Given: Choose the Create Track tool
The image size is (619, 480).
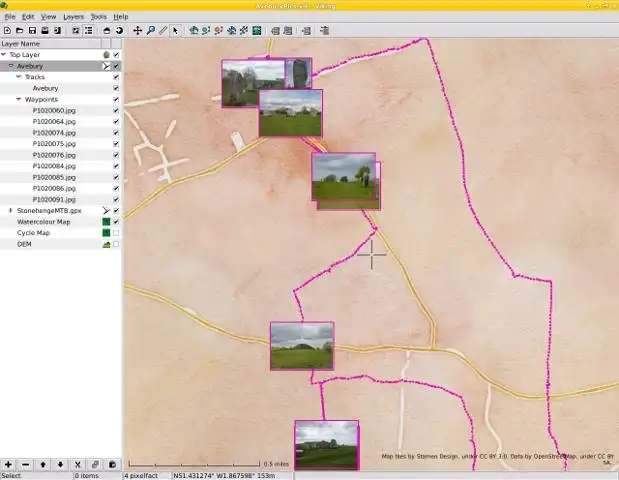Looking at the screenshot, I should (206, 30).
